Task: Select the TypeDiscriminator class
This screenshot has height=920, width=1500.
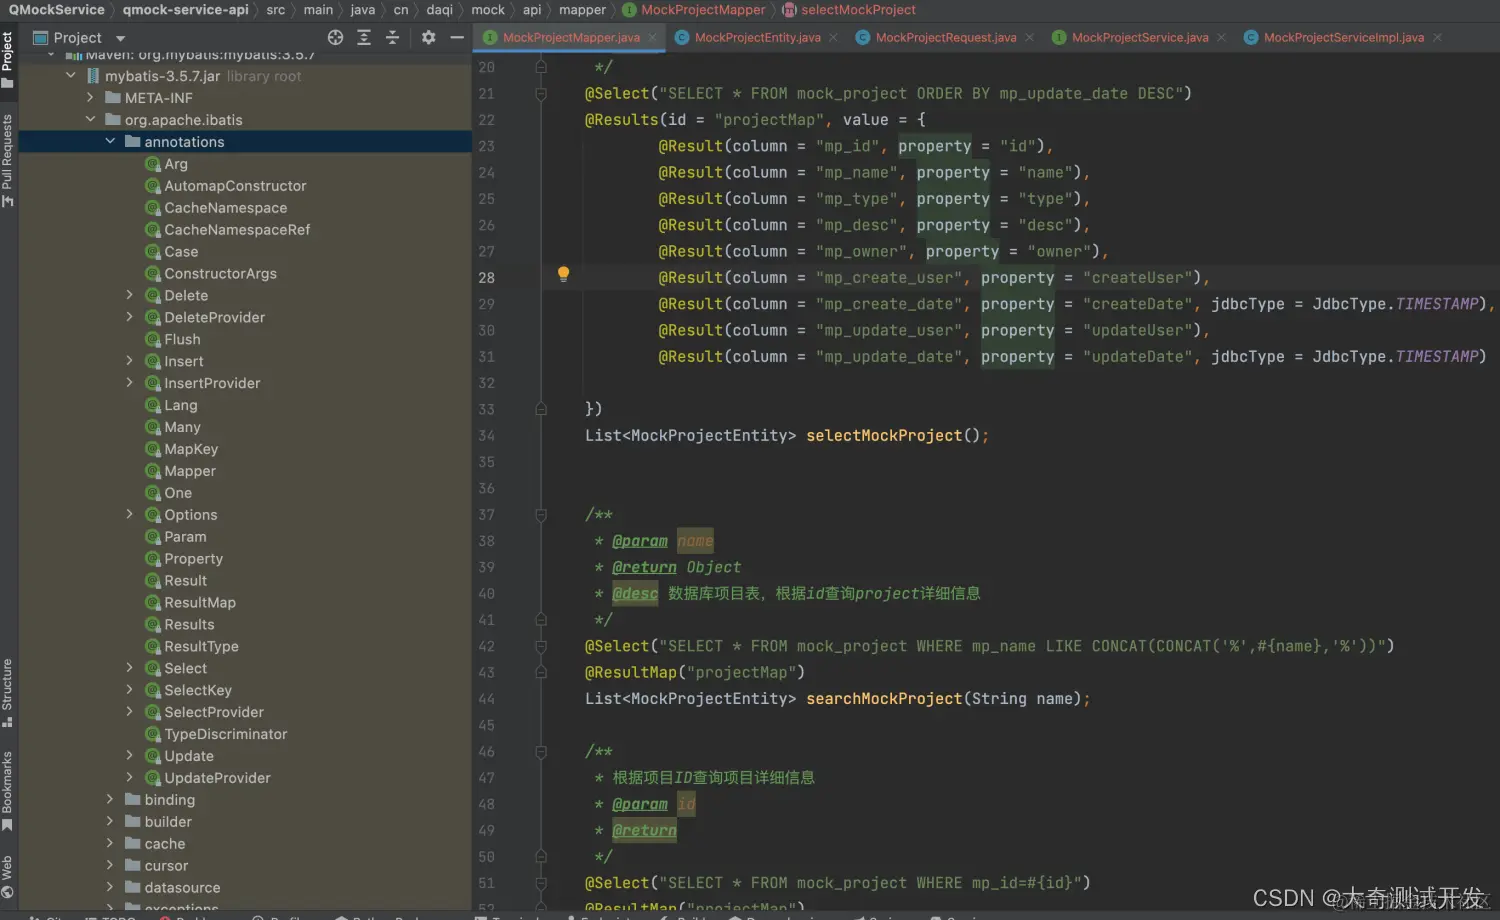Action: click(x=225, y=735)
